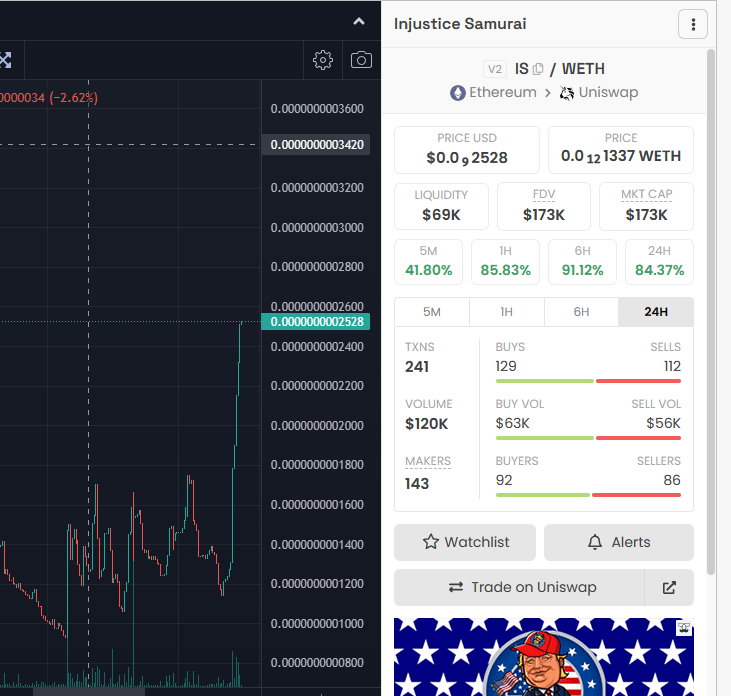Click the SELLS count 112
This screenshot has height=696, width=731.
[x=672, y=366]
